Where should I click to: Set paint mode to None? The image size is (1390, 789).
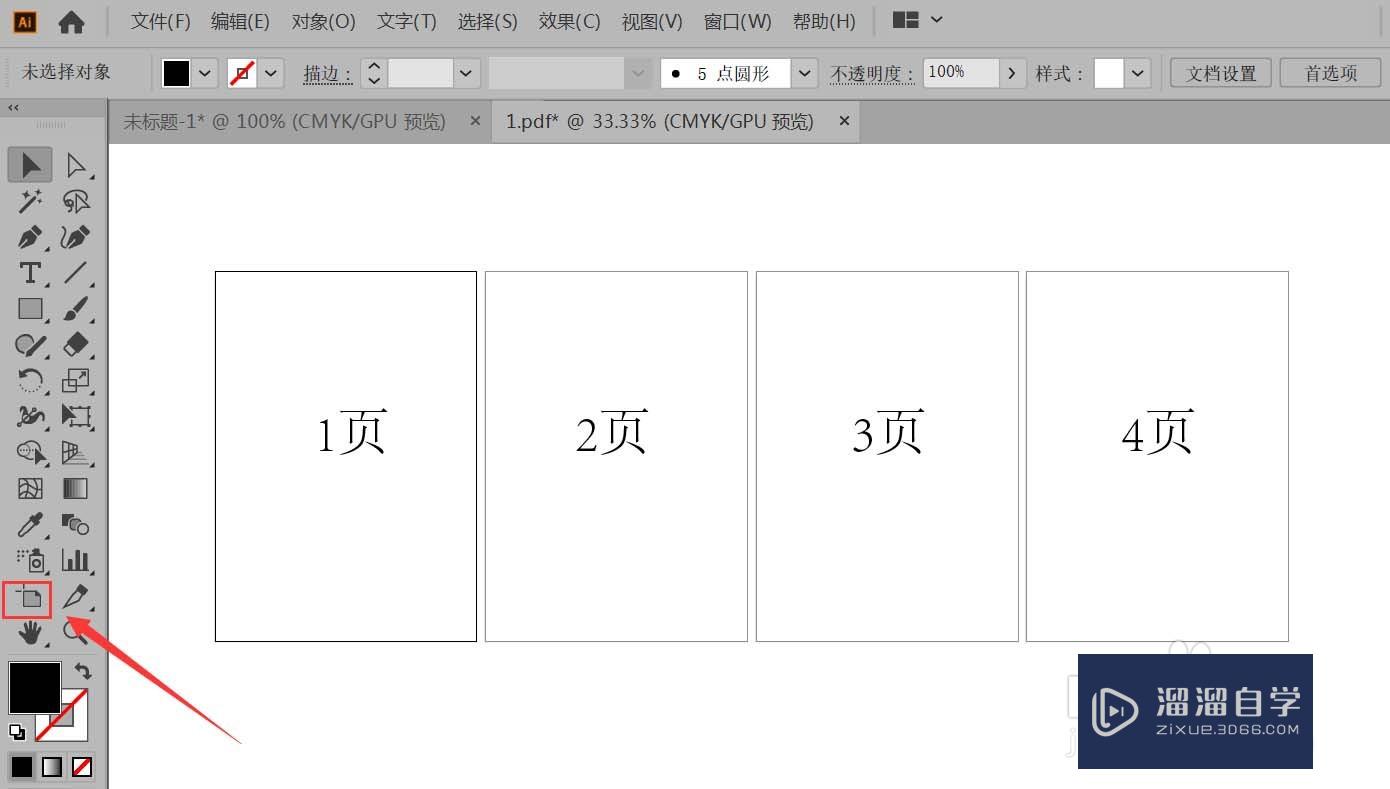point(82,767)
